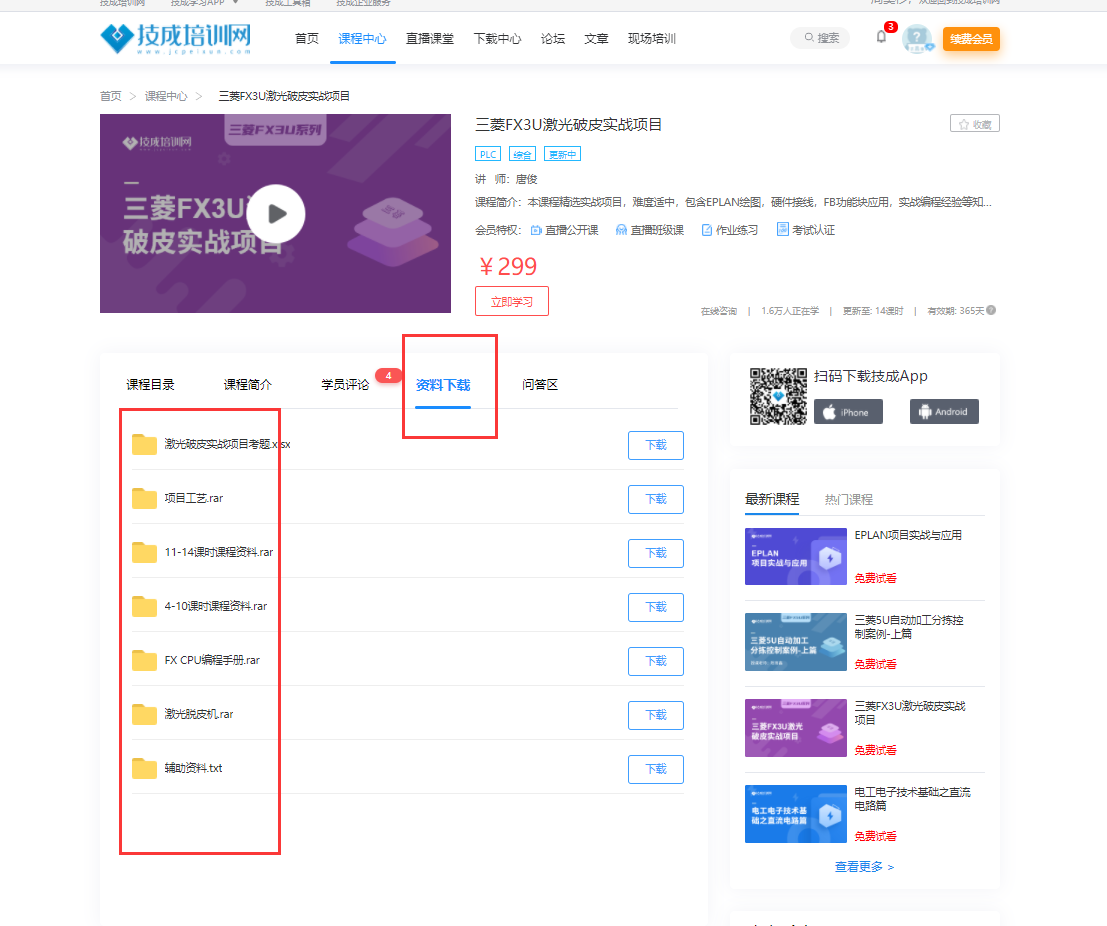Viewport: 1107px width, 926px height.
Task: Click the 立即学习 button
Action: (512, 301)
